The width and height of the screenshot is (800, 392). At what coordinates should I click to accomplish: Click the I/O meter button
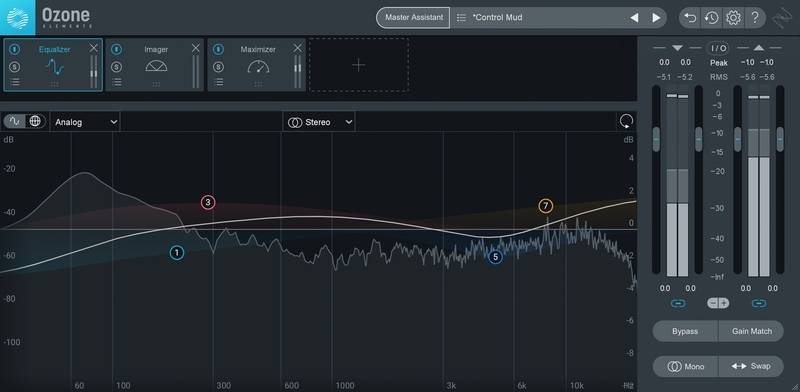[x=718, y=48]
